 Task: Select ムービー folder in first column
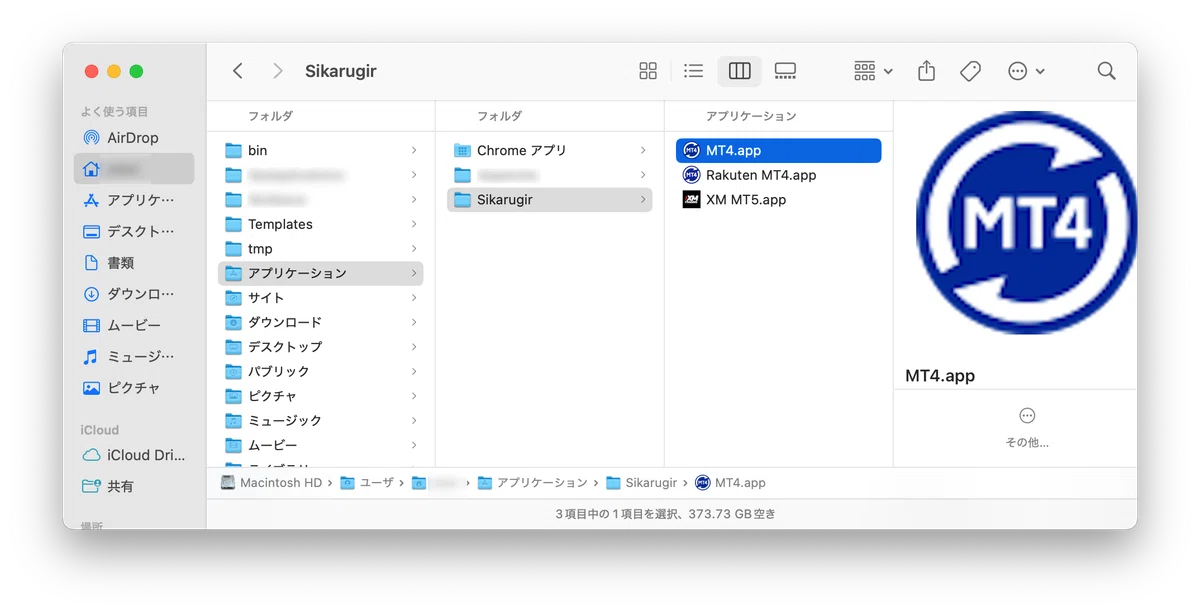[320, 445]
